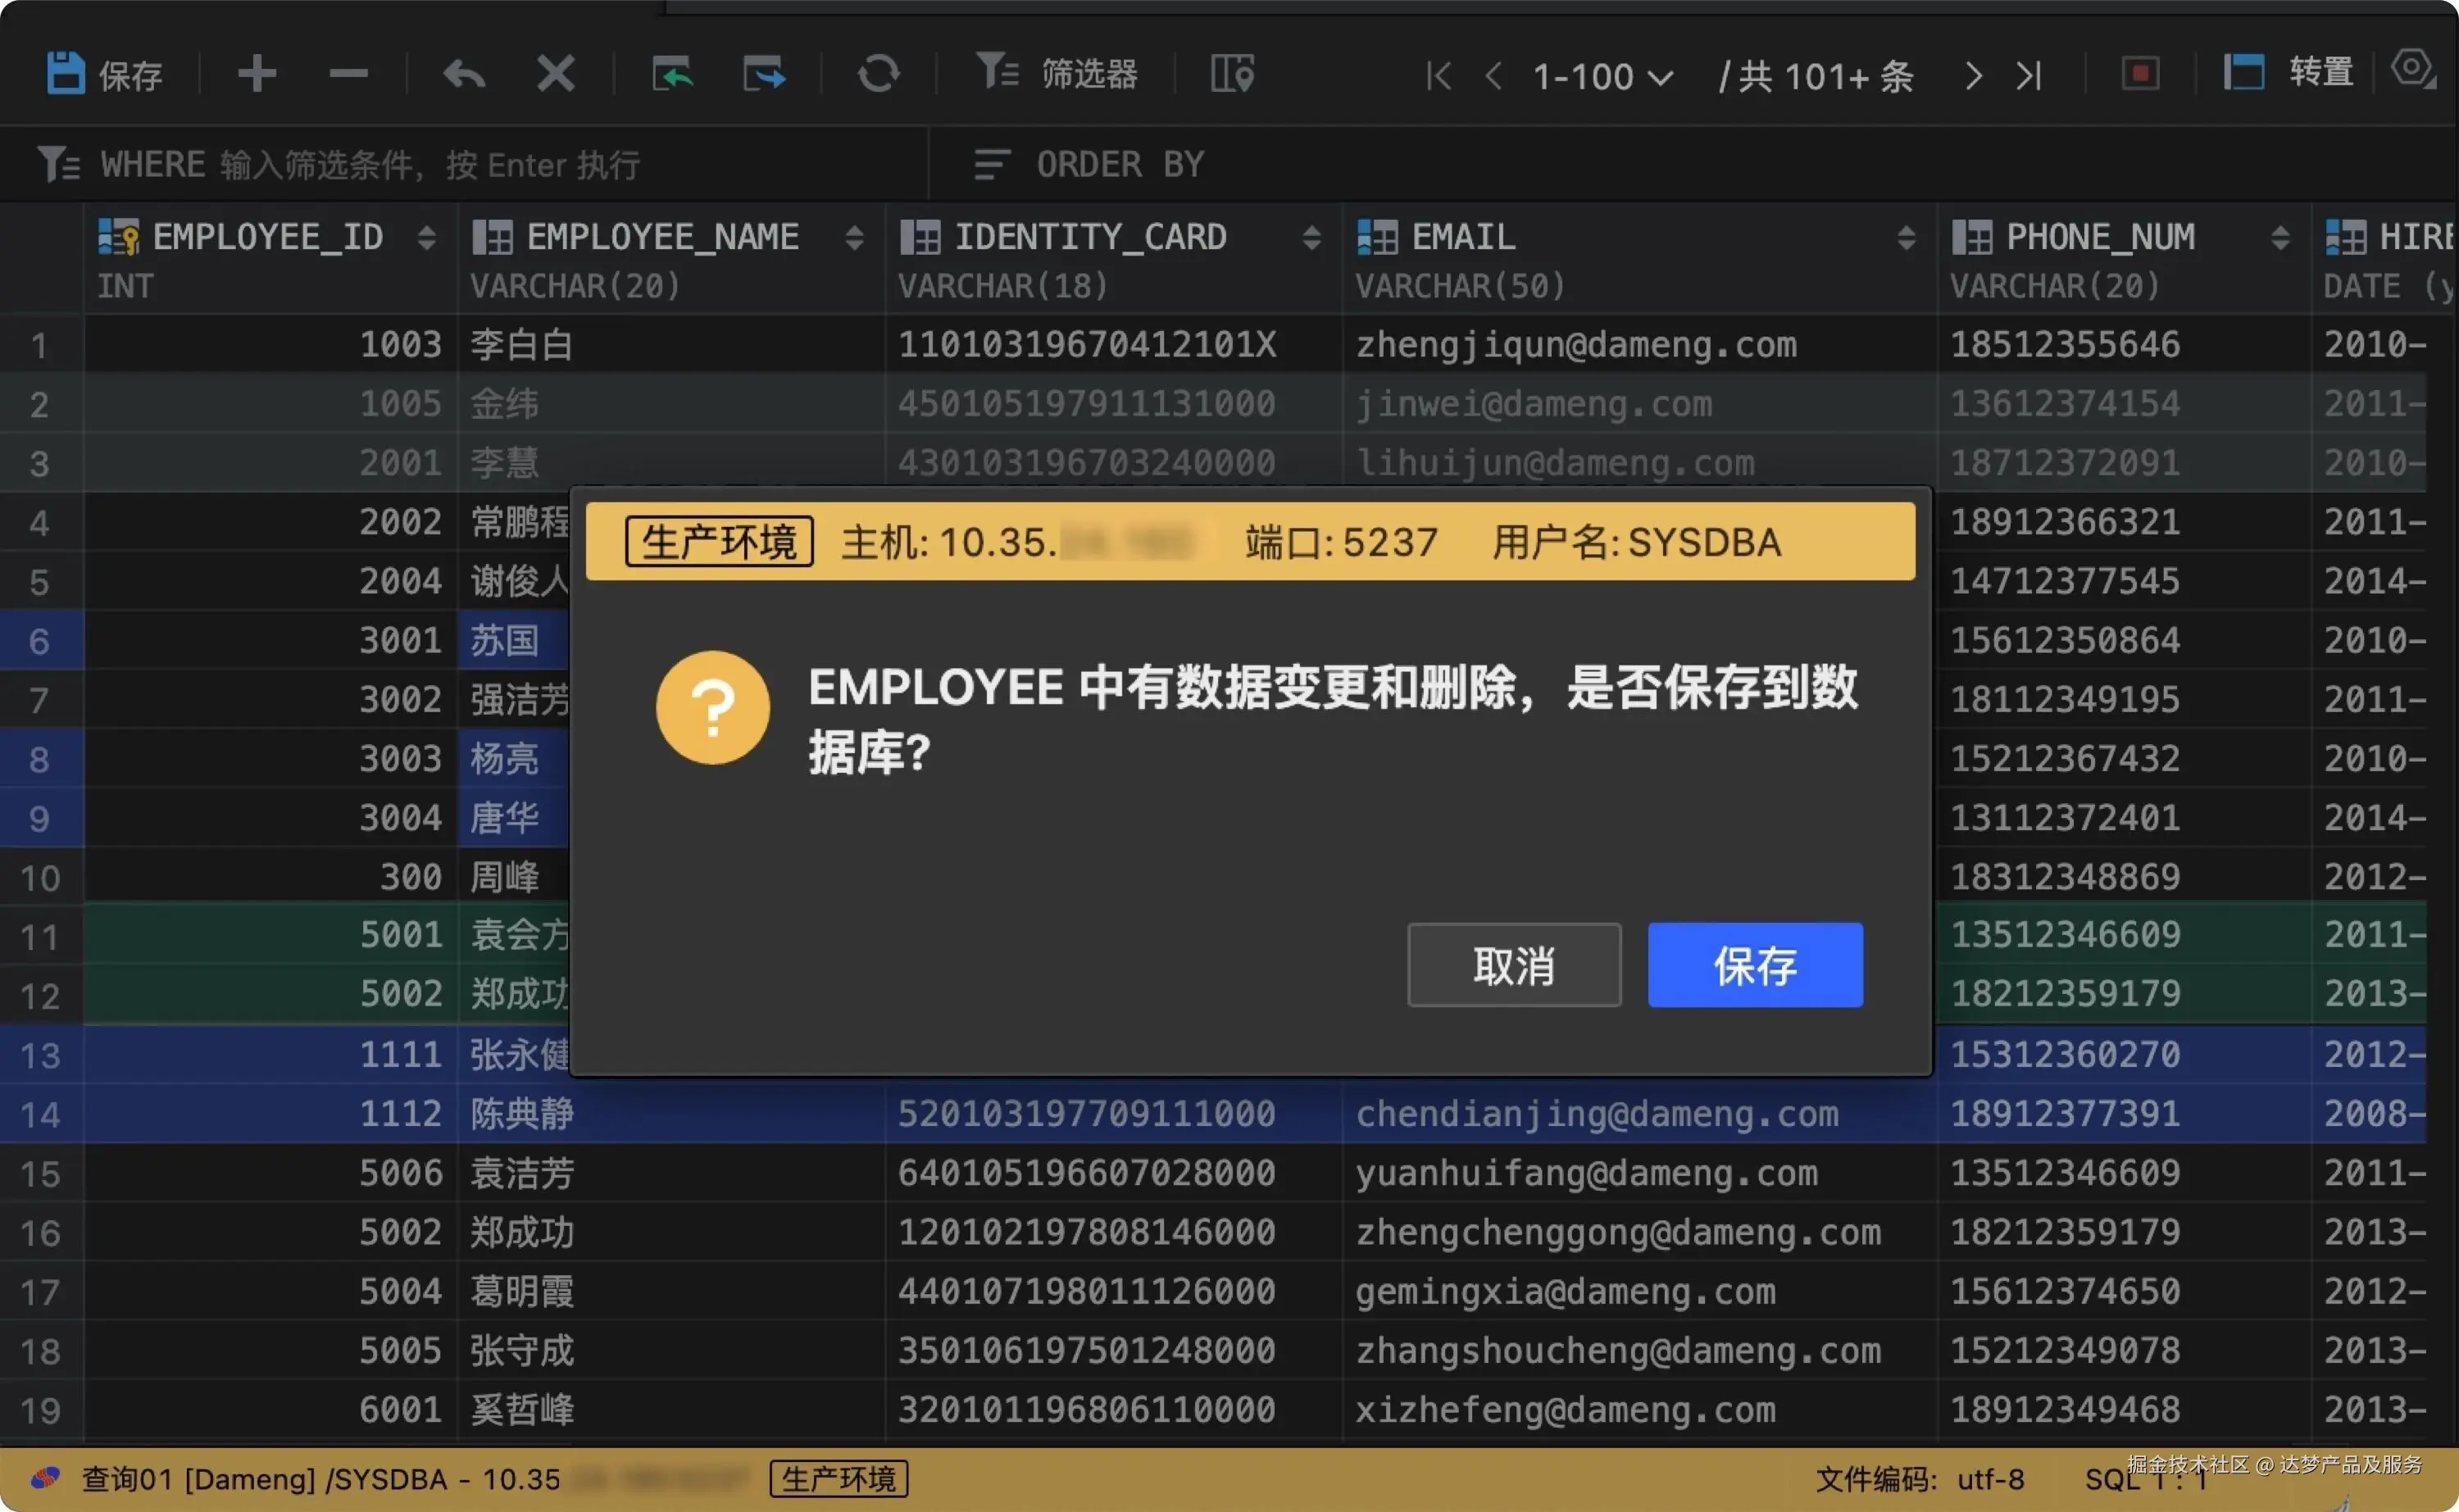This screenshot has height=1512, width=2459.
Task: Delete row using minus icon
Action: (x=348, y=74)
